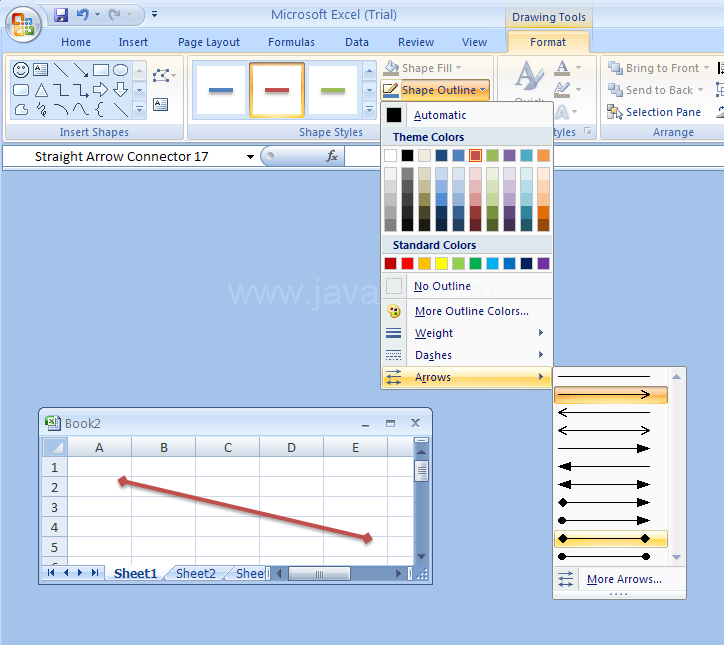The width and height of the screenshot is (724, 645).
Task: Open the Insert tab
Action: (133, 42)
